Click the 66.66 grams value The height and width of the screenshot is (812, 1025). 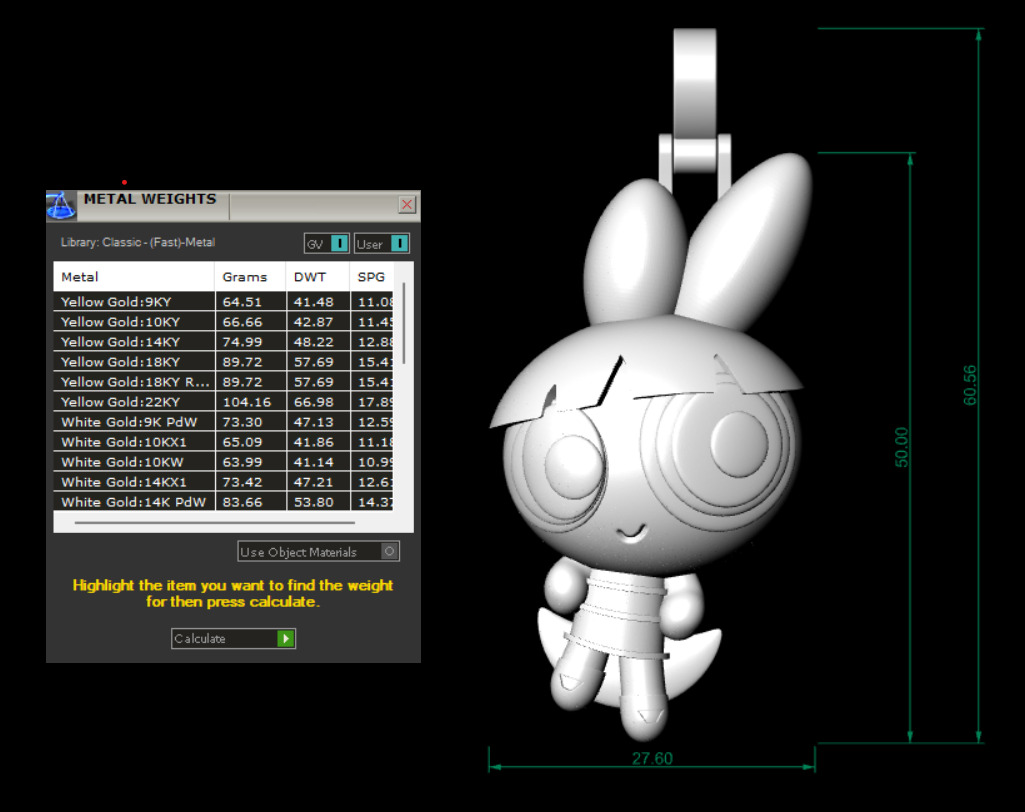[x=242, y=322]
